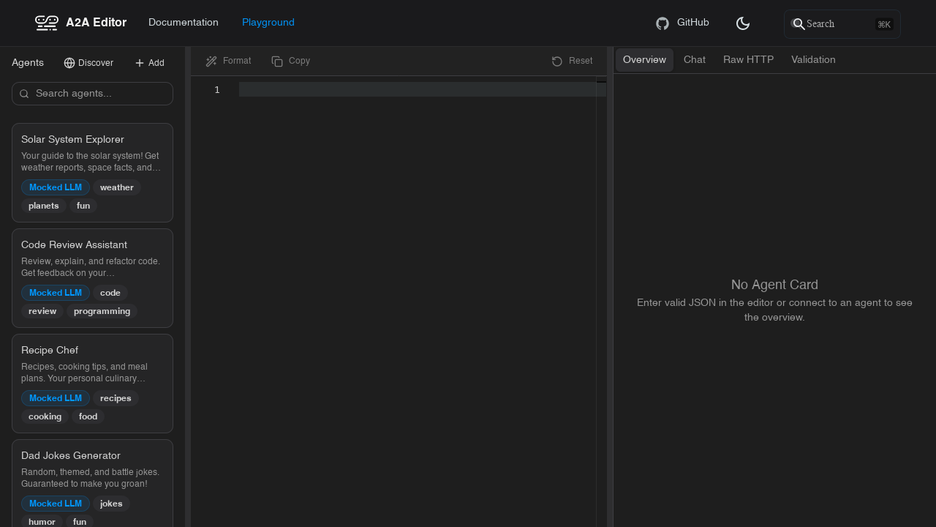This screenshot has width=936, height=527.
Task: Click line 1 in the JSON editor
Action: pyautogui.click(x=422, y=90)
